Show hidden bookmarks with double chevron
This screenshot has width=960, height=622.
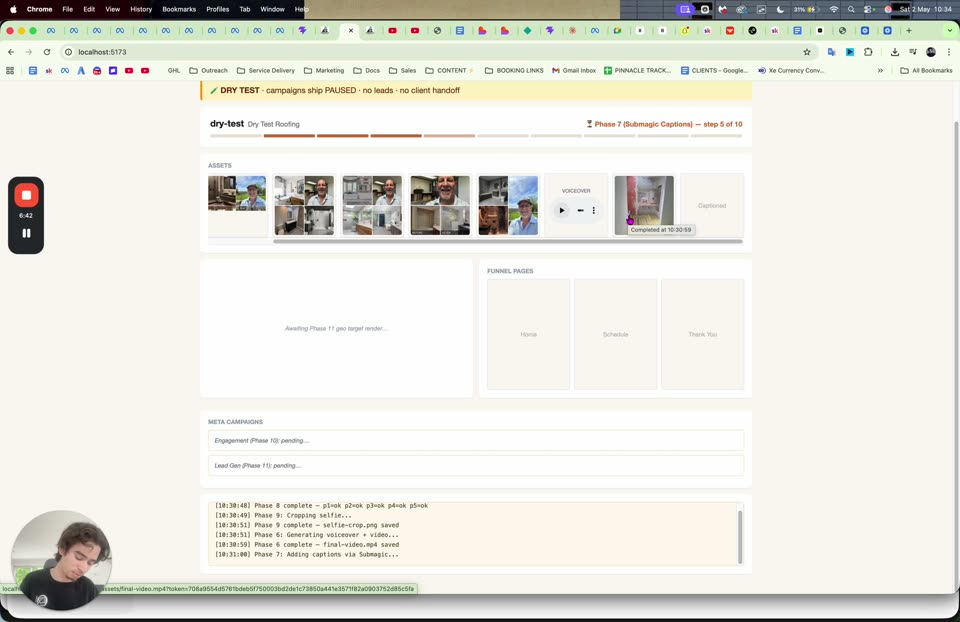(x=880, y=70)
